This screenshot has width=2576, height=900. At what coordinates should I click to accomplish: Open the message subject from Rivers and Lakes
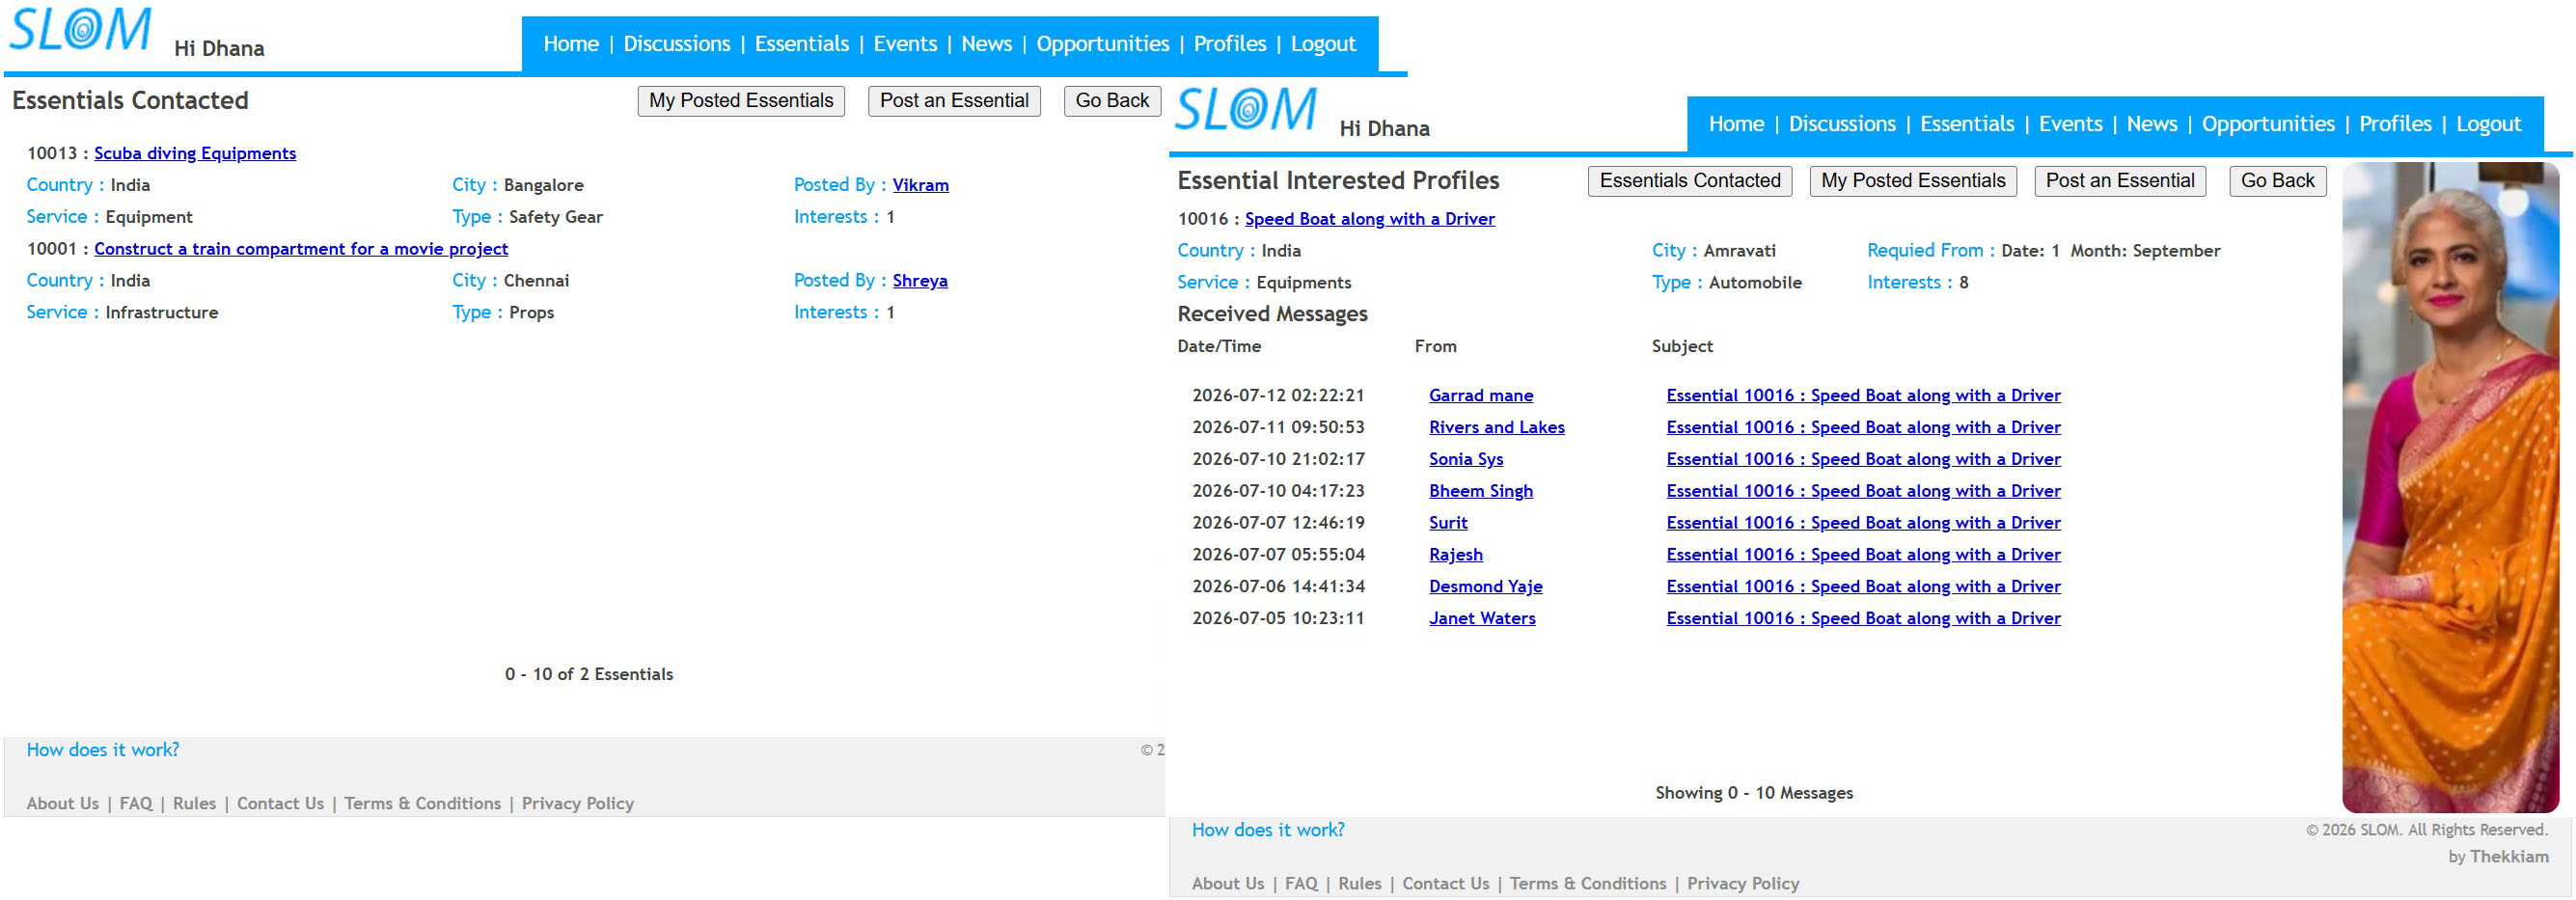[1863, 428]
